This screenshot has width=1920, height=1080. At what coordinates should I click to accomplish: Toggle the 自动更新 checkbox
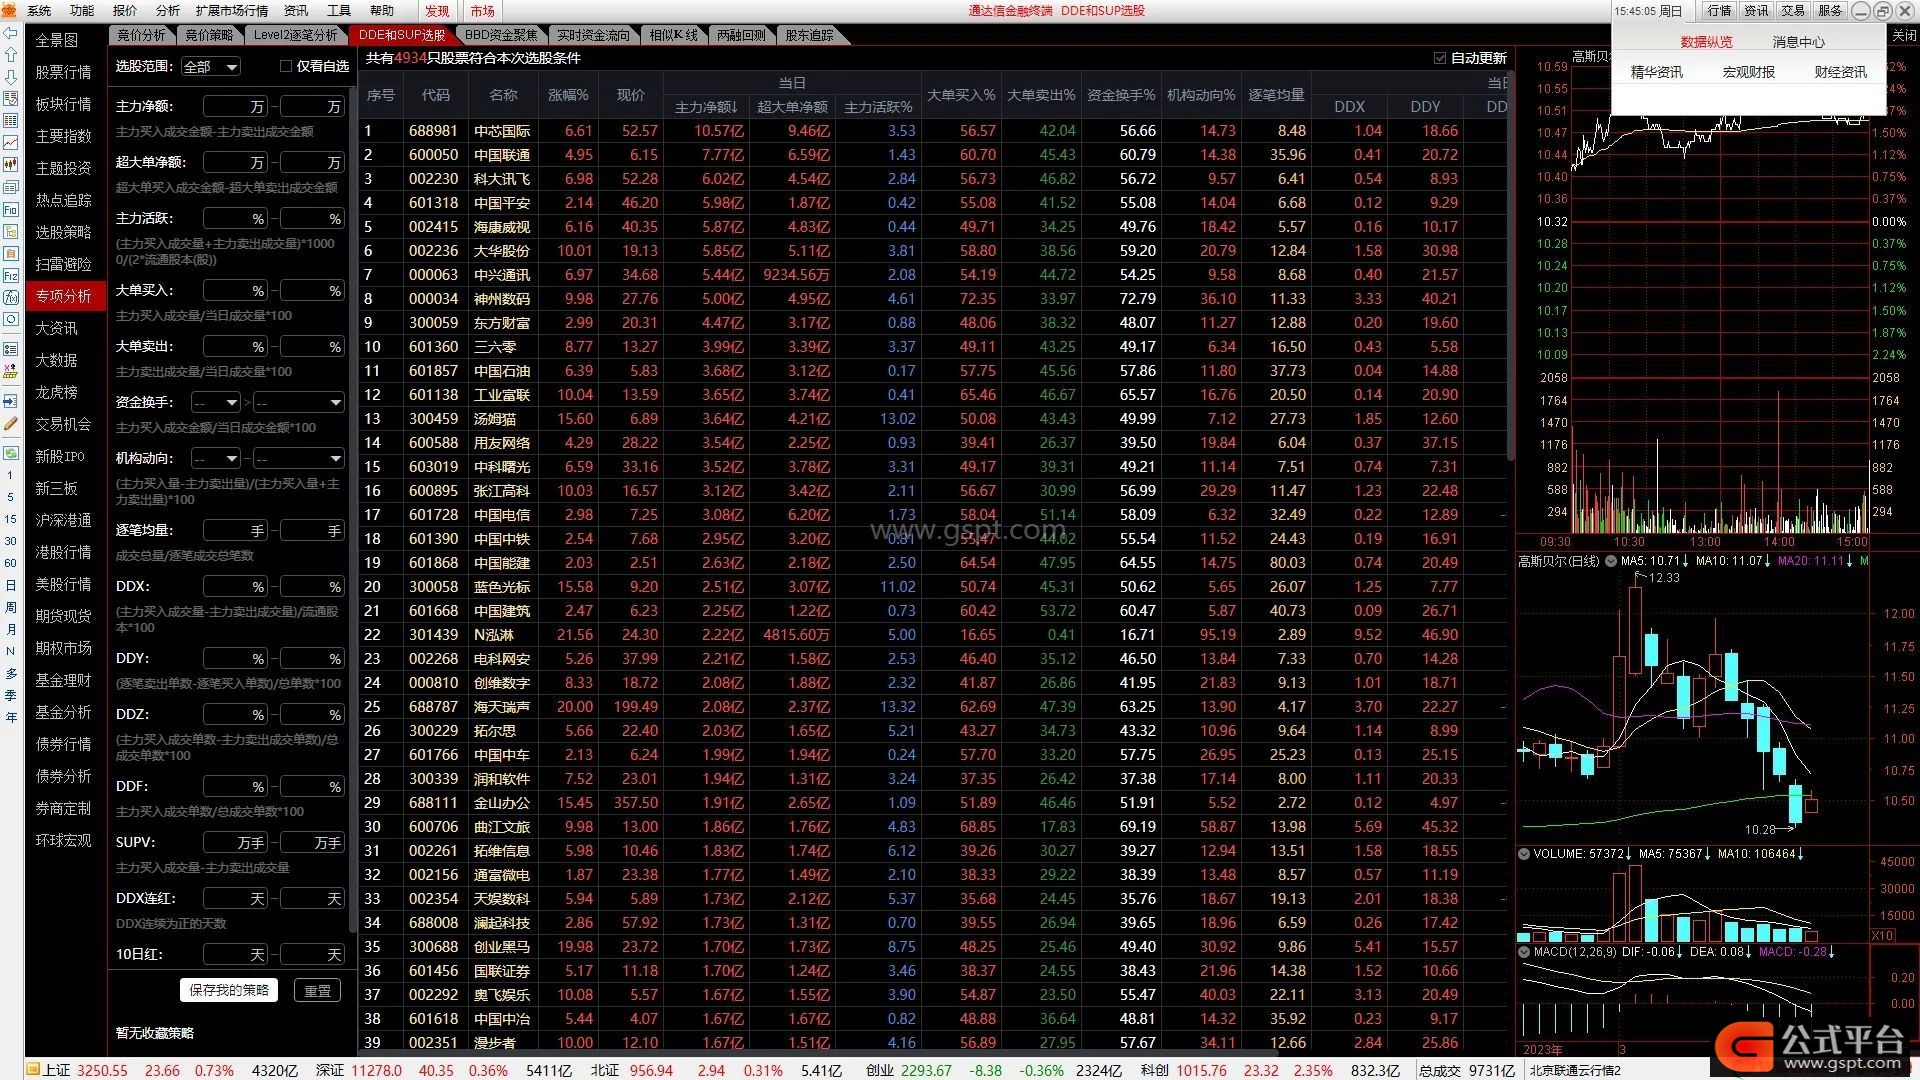point(1440,58)
